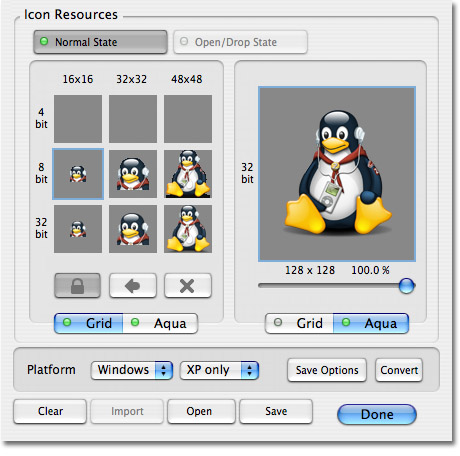Click the Save button
Viewport: 460px width, 456px height.
coord(276,411)
